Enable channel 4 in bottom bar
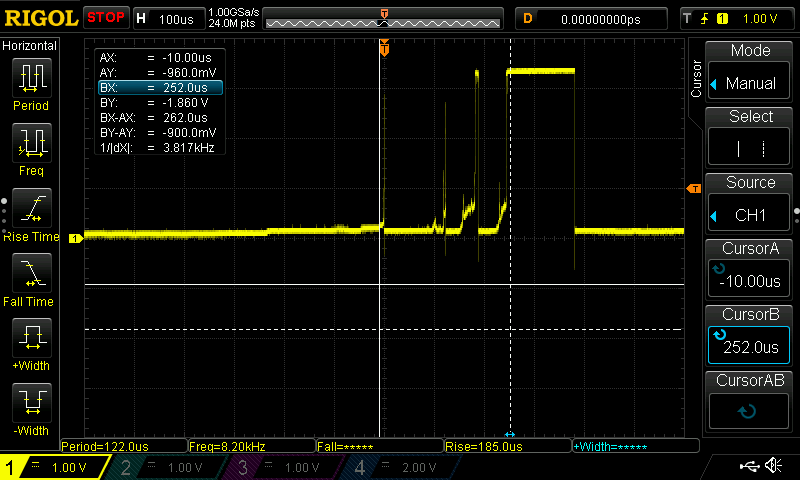Image resolution: width=800 pixels, height=480 pixels. click(x=400, y=467)
